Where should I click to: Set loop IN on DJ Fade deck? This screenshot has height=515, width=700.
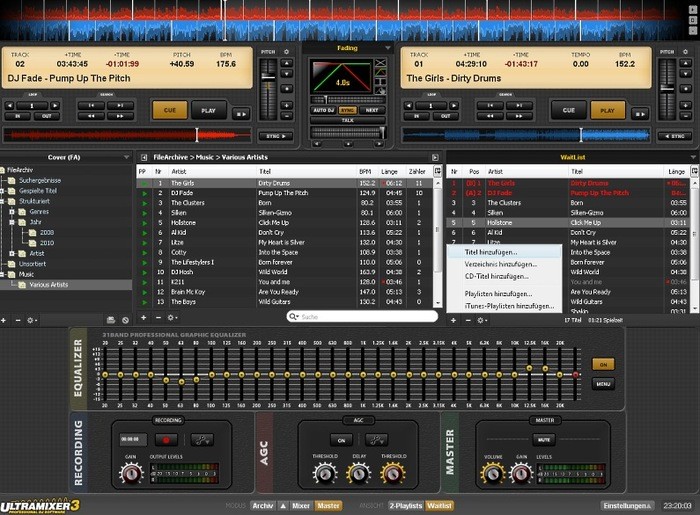coord(18,116)
